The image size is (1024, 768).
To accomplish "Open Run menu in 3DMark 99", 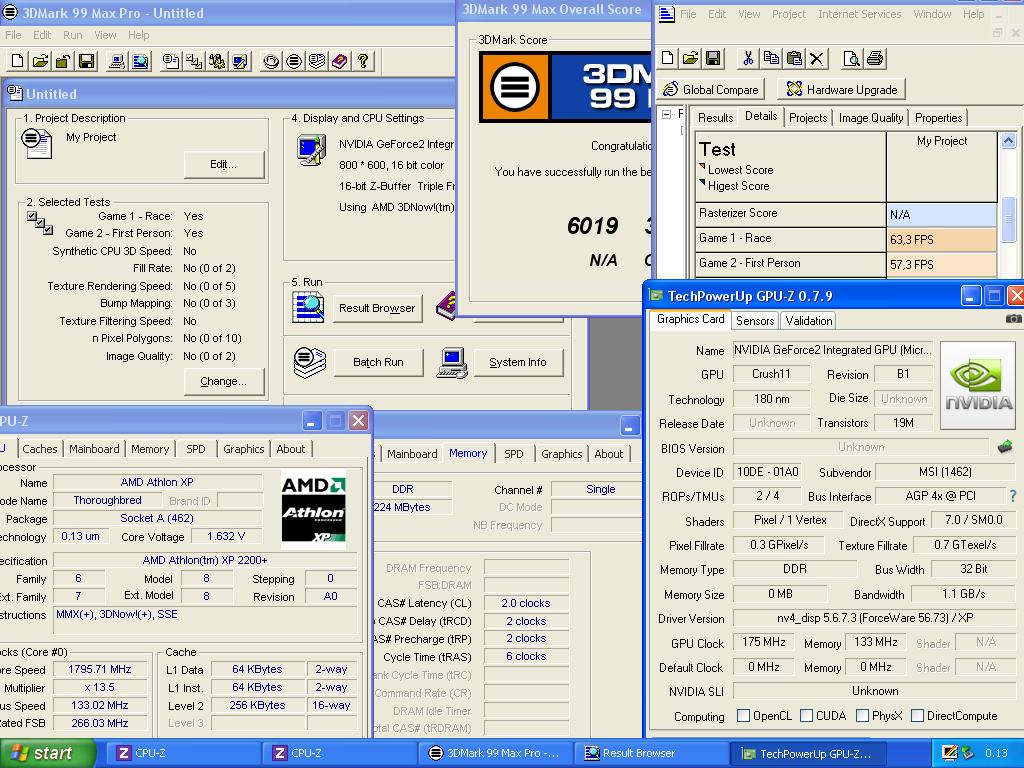I will (72, 35).
